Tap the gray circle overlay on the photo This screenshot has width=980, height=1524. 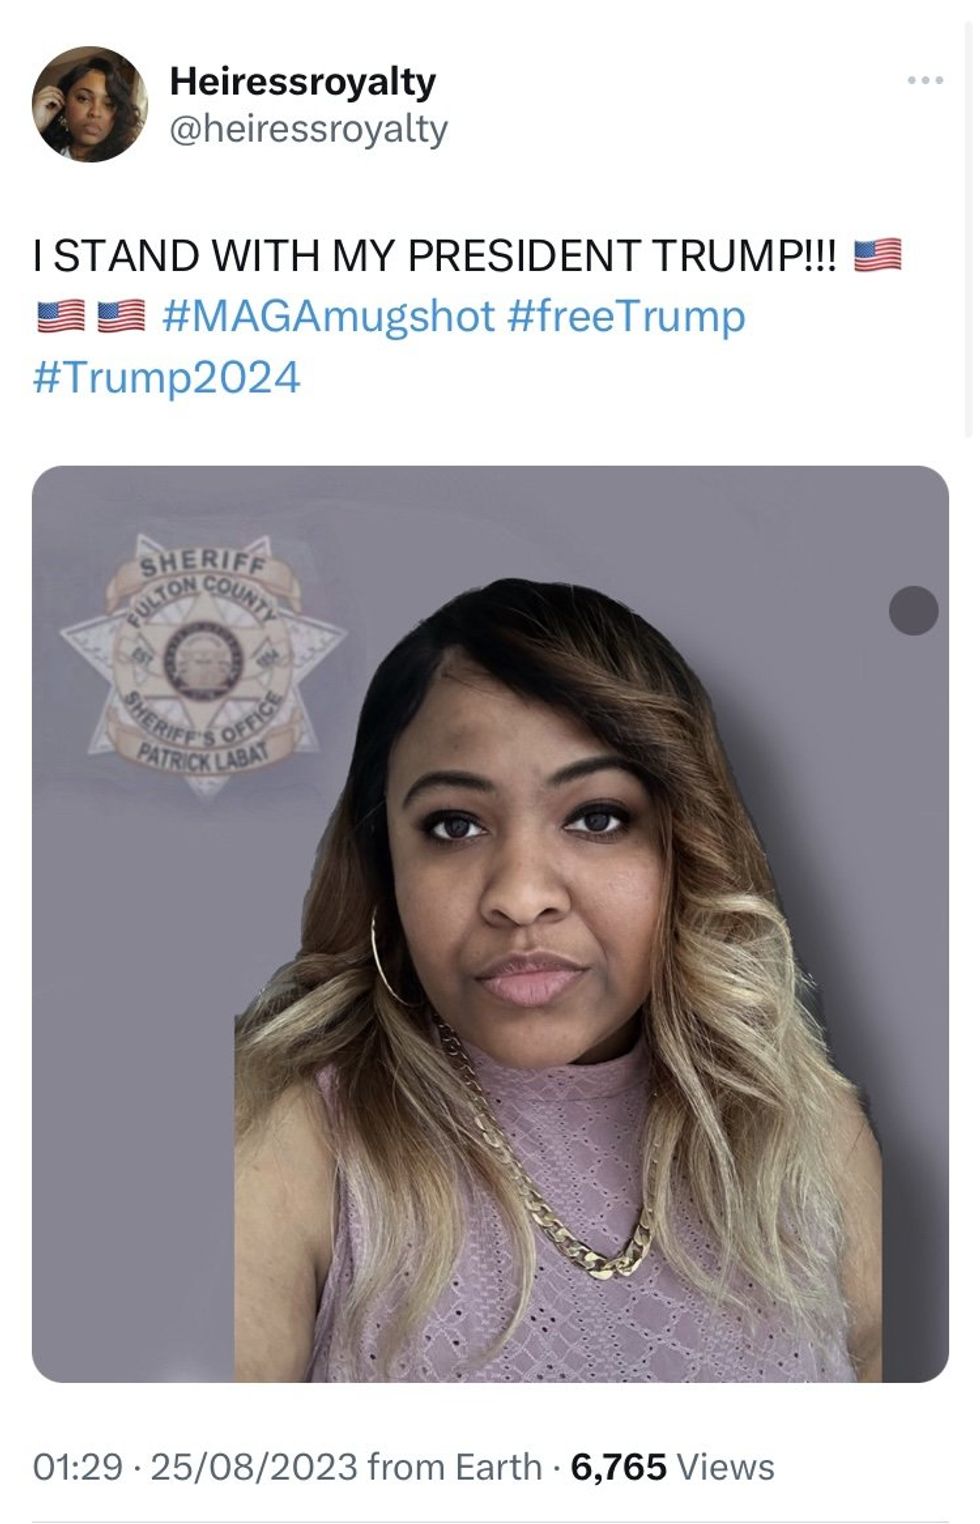click(x=913, y=610)
